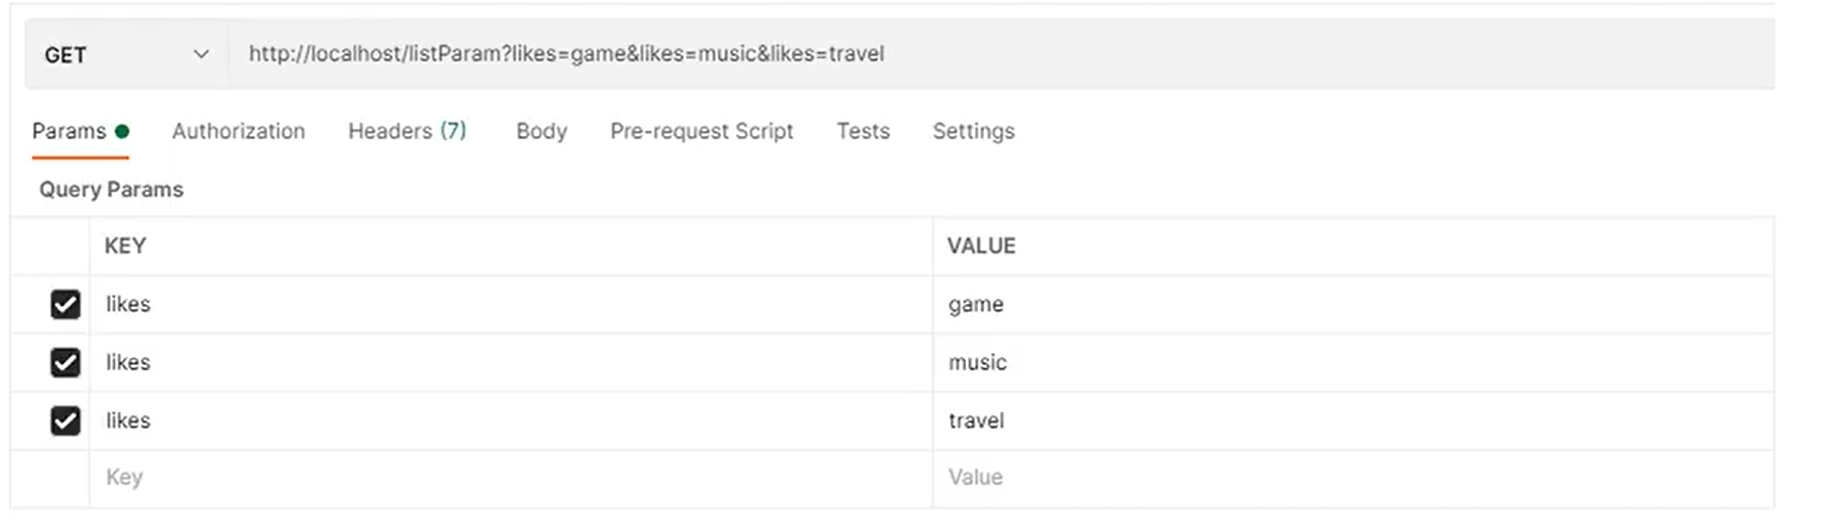Switch to the Params tab
The image size is (1836, 525).
[69, 131]
